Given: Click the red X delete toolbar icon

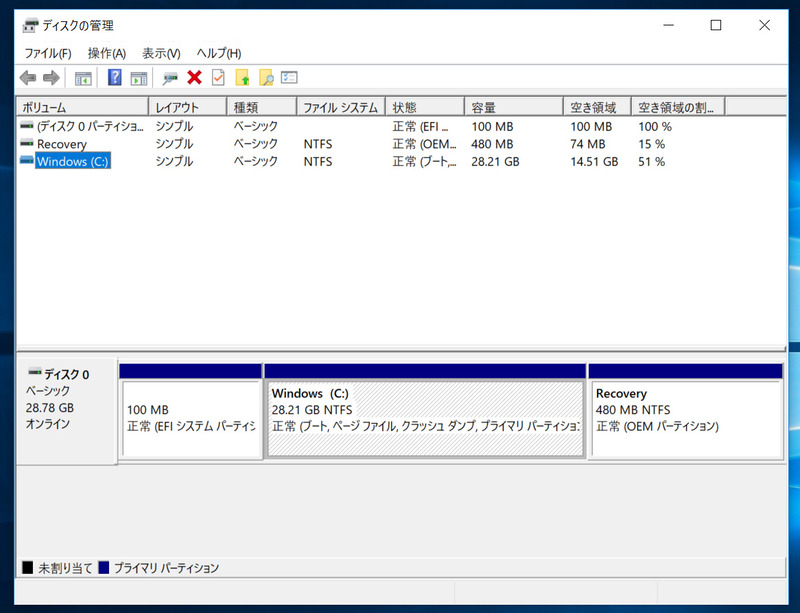Looking at the screenshot, I should (192, 78).
